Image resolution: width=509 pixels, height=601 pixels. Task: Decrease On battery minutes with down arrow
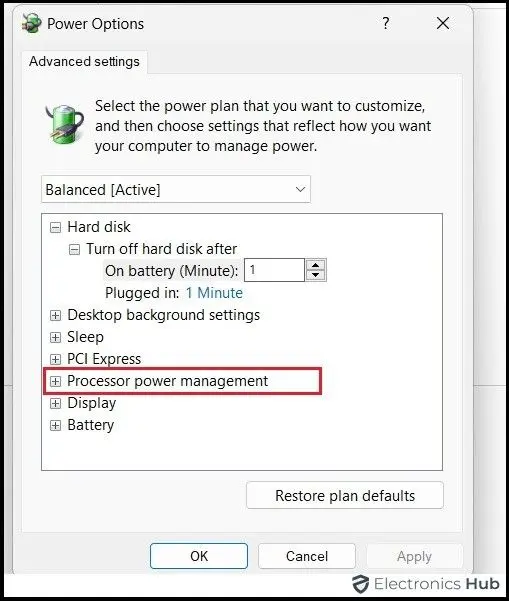pyautogui.click(x=315, y=275)
